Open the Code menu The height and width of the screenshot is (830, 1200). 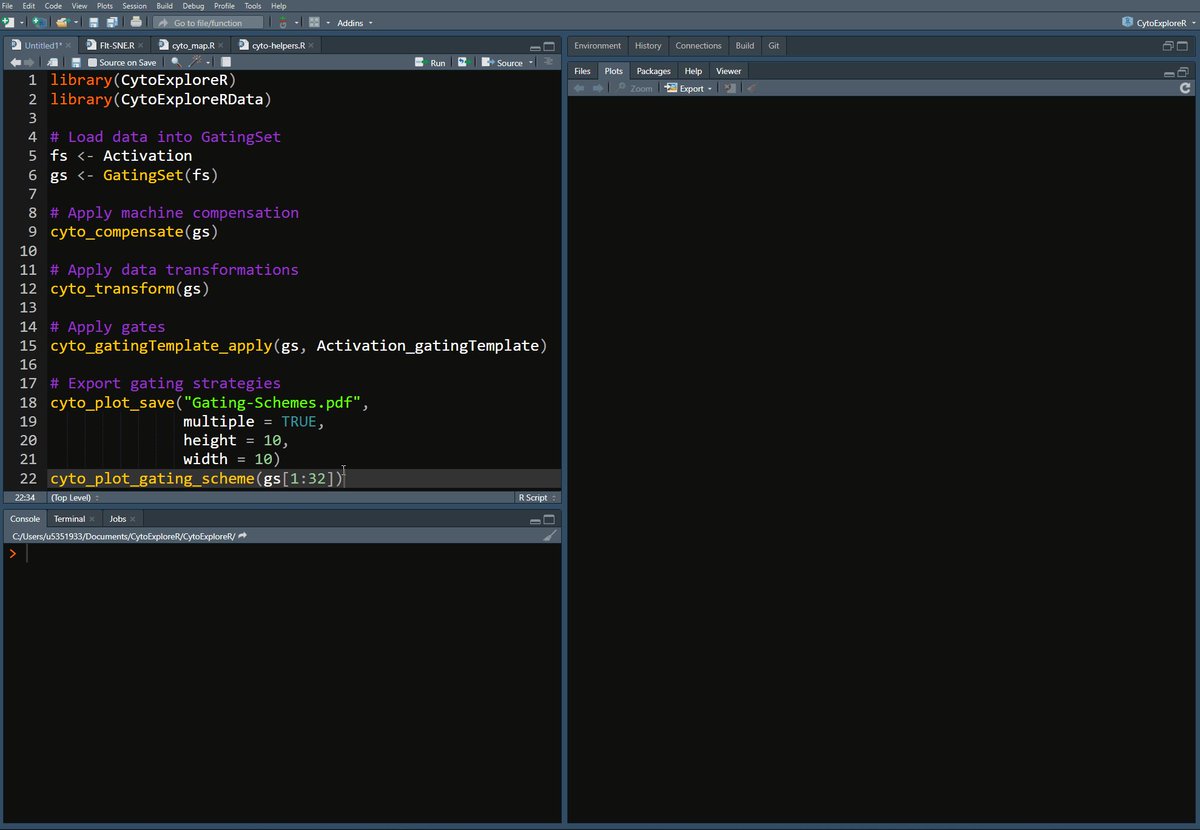click(x=53, y=6)
